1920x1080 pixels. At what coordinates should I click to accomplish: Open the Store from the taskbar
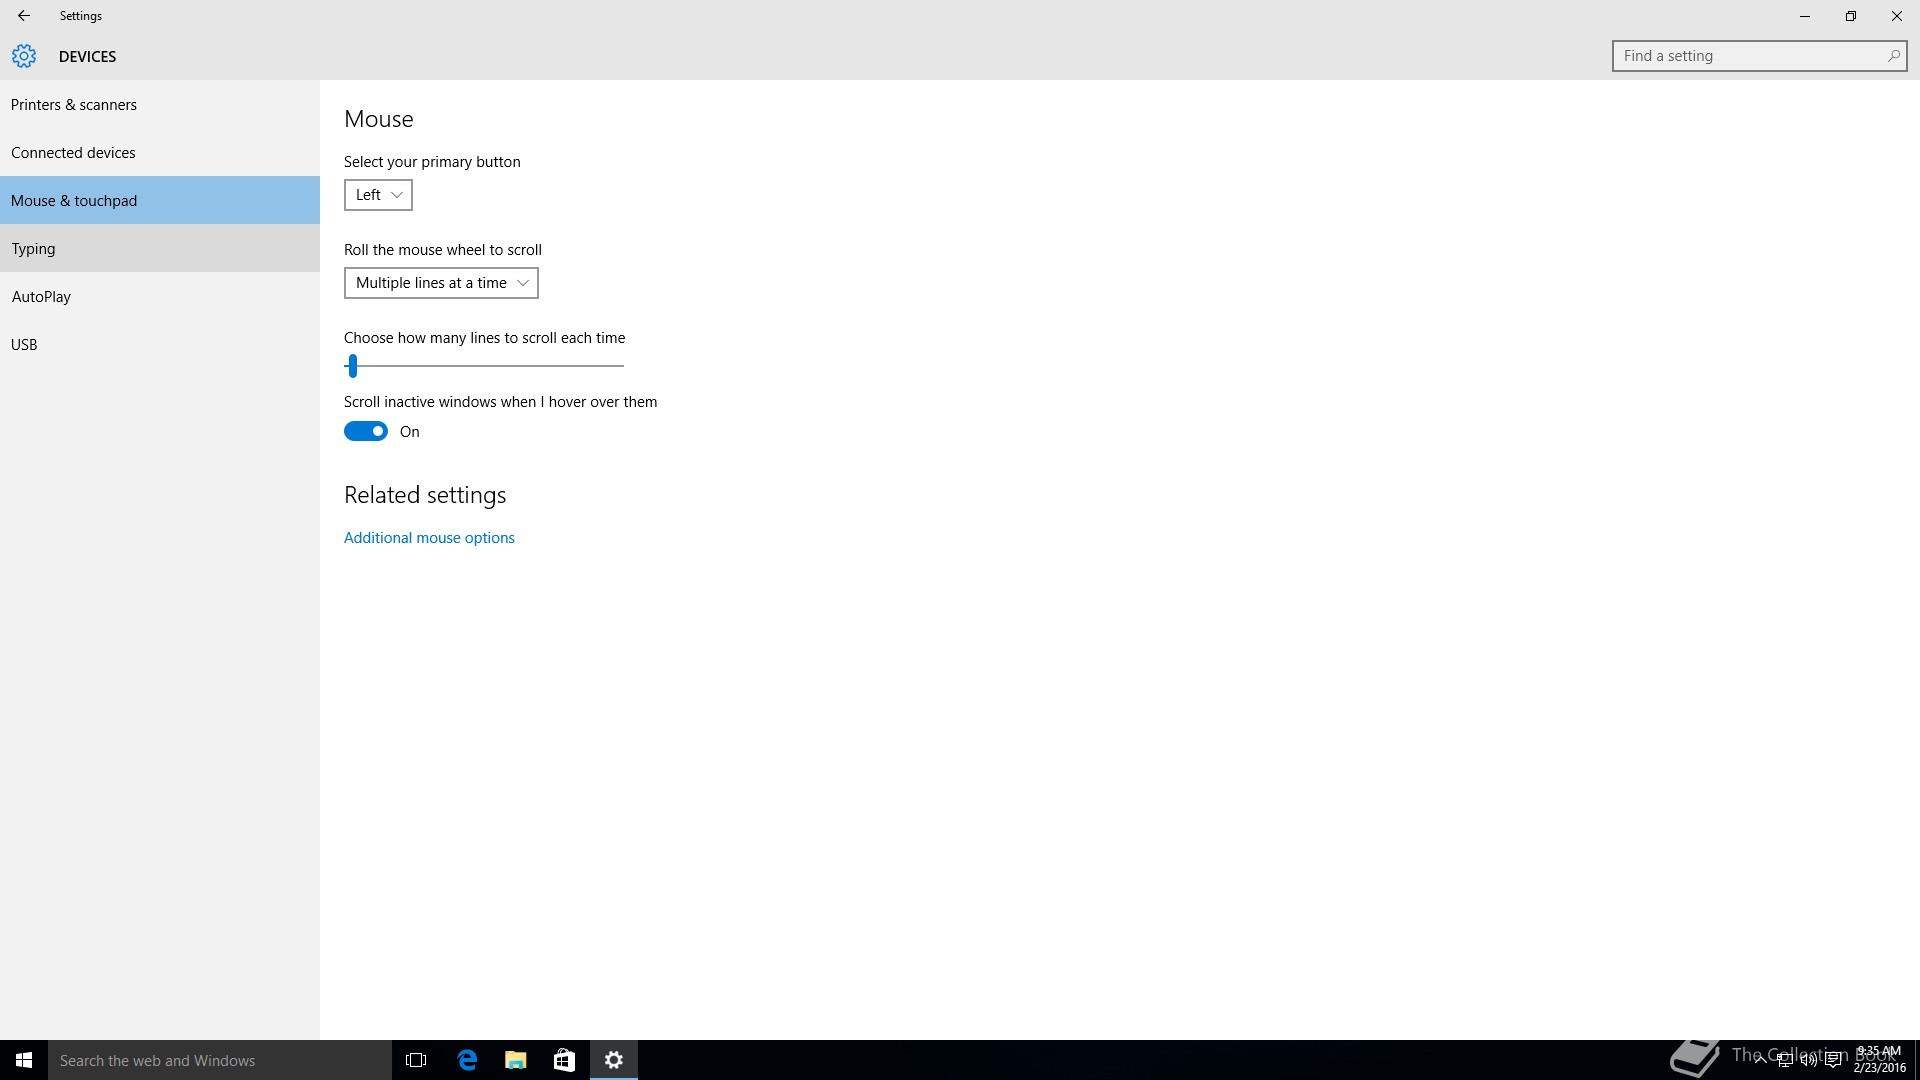click(564, 1060)
